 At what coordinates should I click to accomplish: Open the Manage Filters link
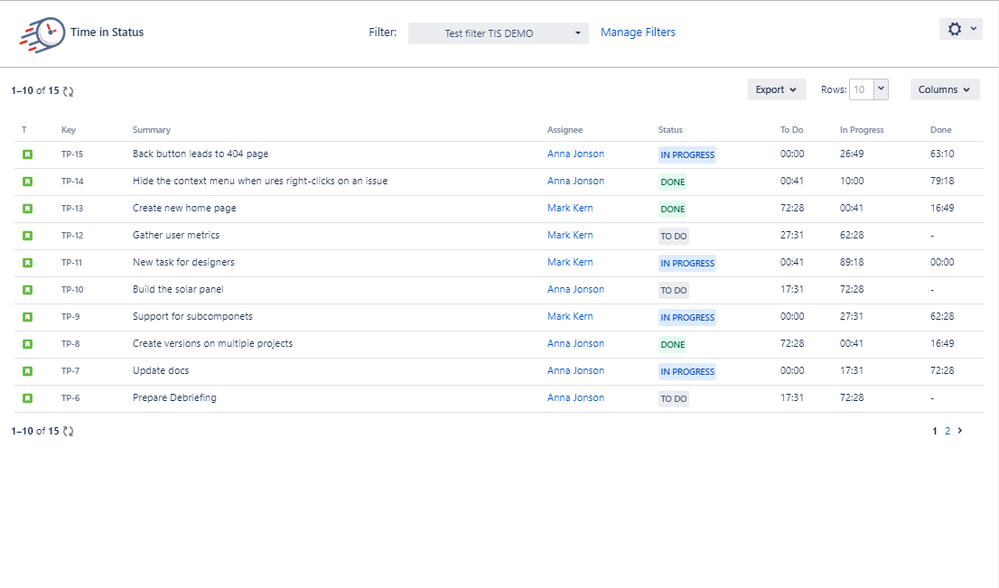(x=638, y=32)
